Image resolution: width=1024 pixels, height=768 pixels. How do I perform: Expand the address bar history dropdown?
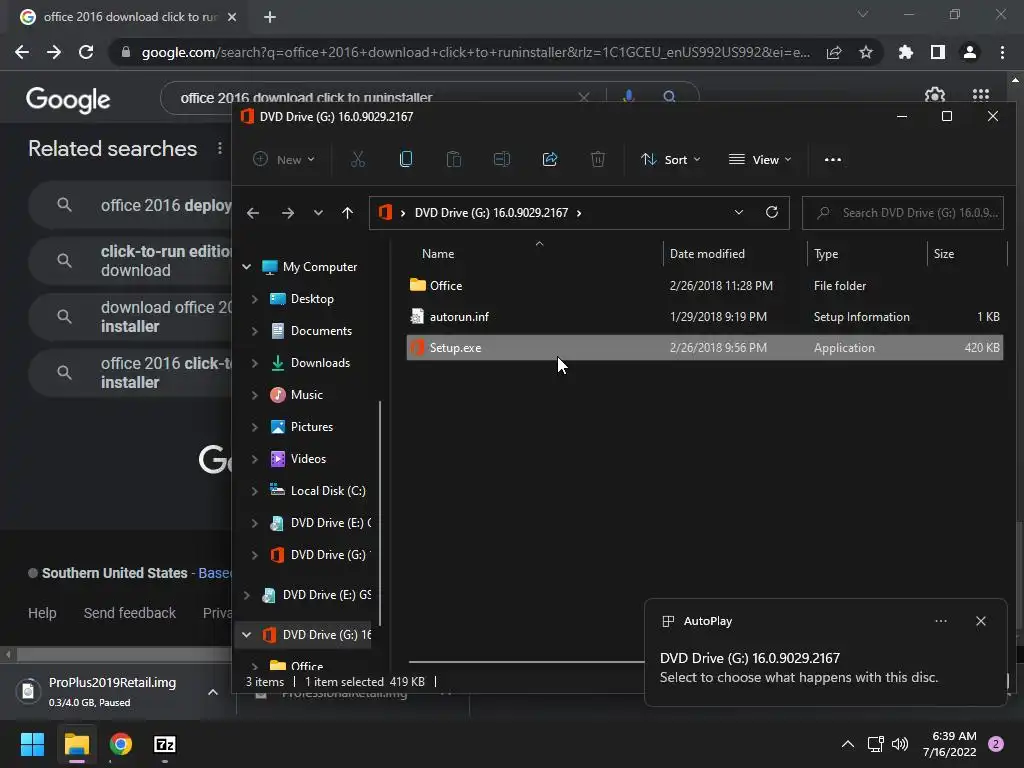739,212
